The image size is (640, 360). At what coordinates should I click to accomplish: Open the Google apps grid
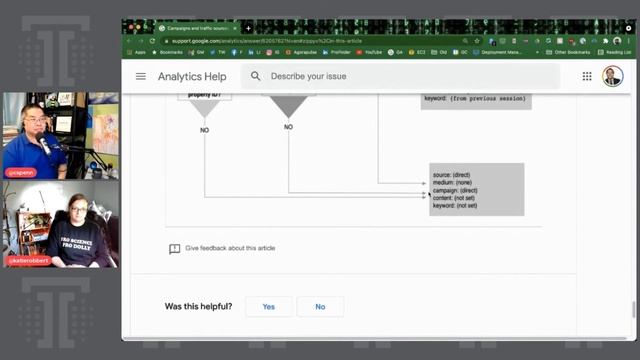(x=587, y=76)
